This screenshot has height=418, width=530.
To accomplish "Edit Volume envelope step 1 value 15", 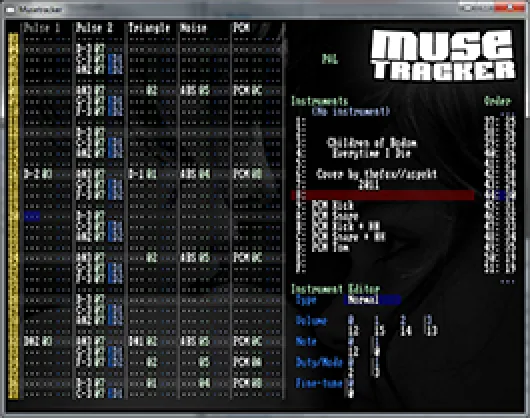I will pyautogui.click(x=380, y=331).
